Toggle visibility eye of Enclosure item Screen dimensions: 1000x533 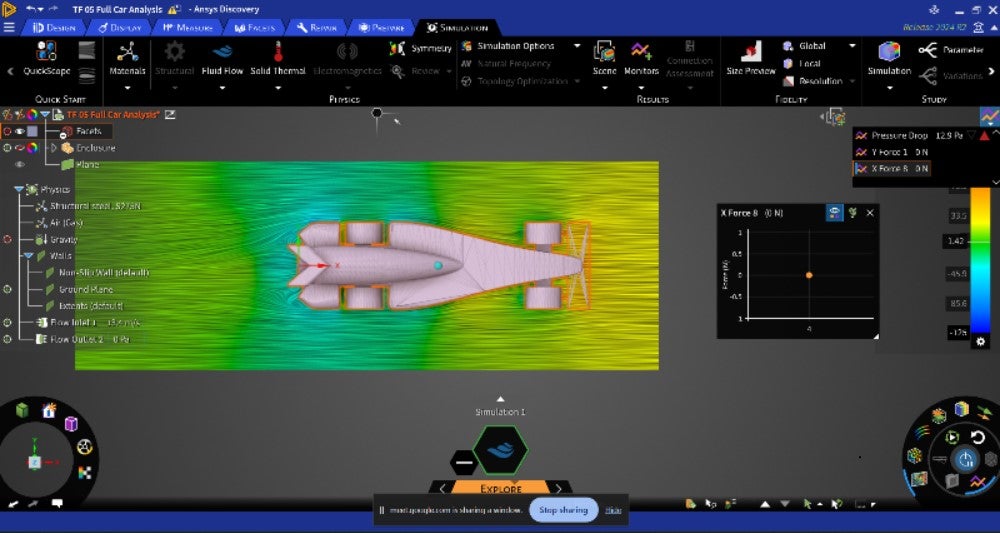20,148
